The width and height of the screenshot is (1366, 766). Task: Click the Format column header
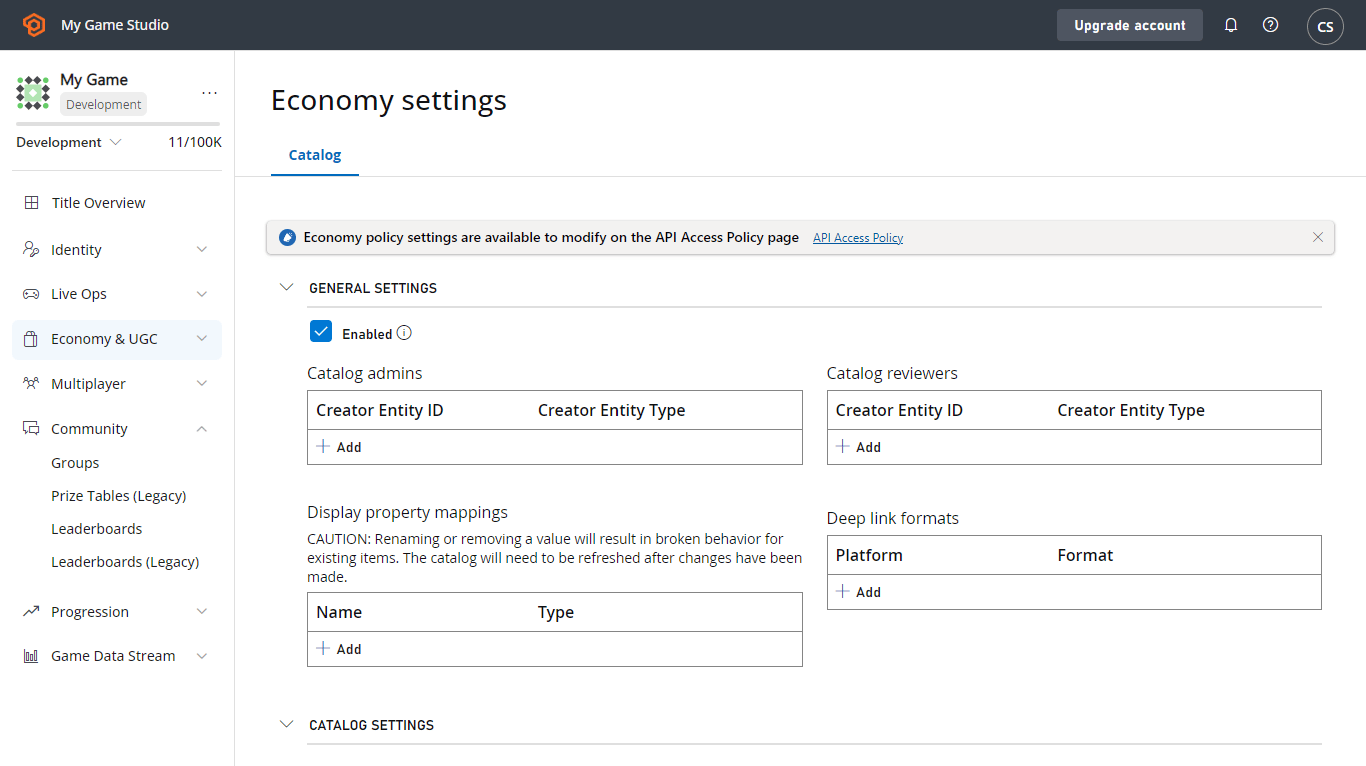click(1085, 555)
